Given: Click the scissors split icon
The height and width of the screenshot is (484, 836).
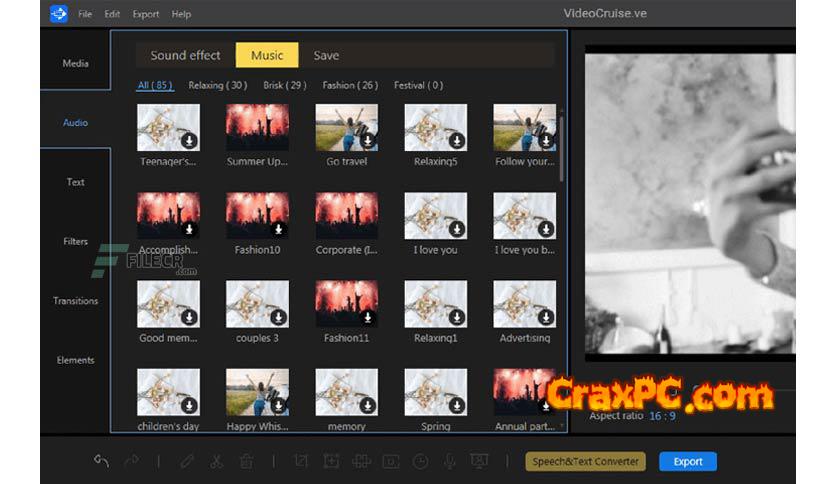Looking at the screenshot, I should pos(216,461).
